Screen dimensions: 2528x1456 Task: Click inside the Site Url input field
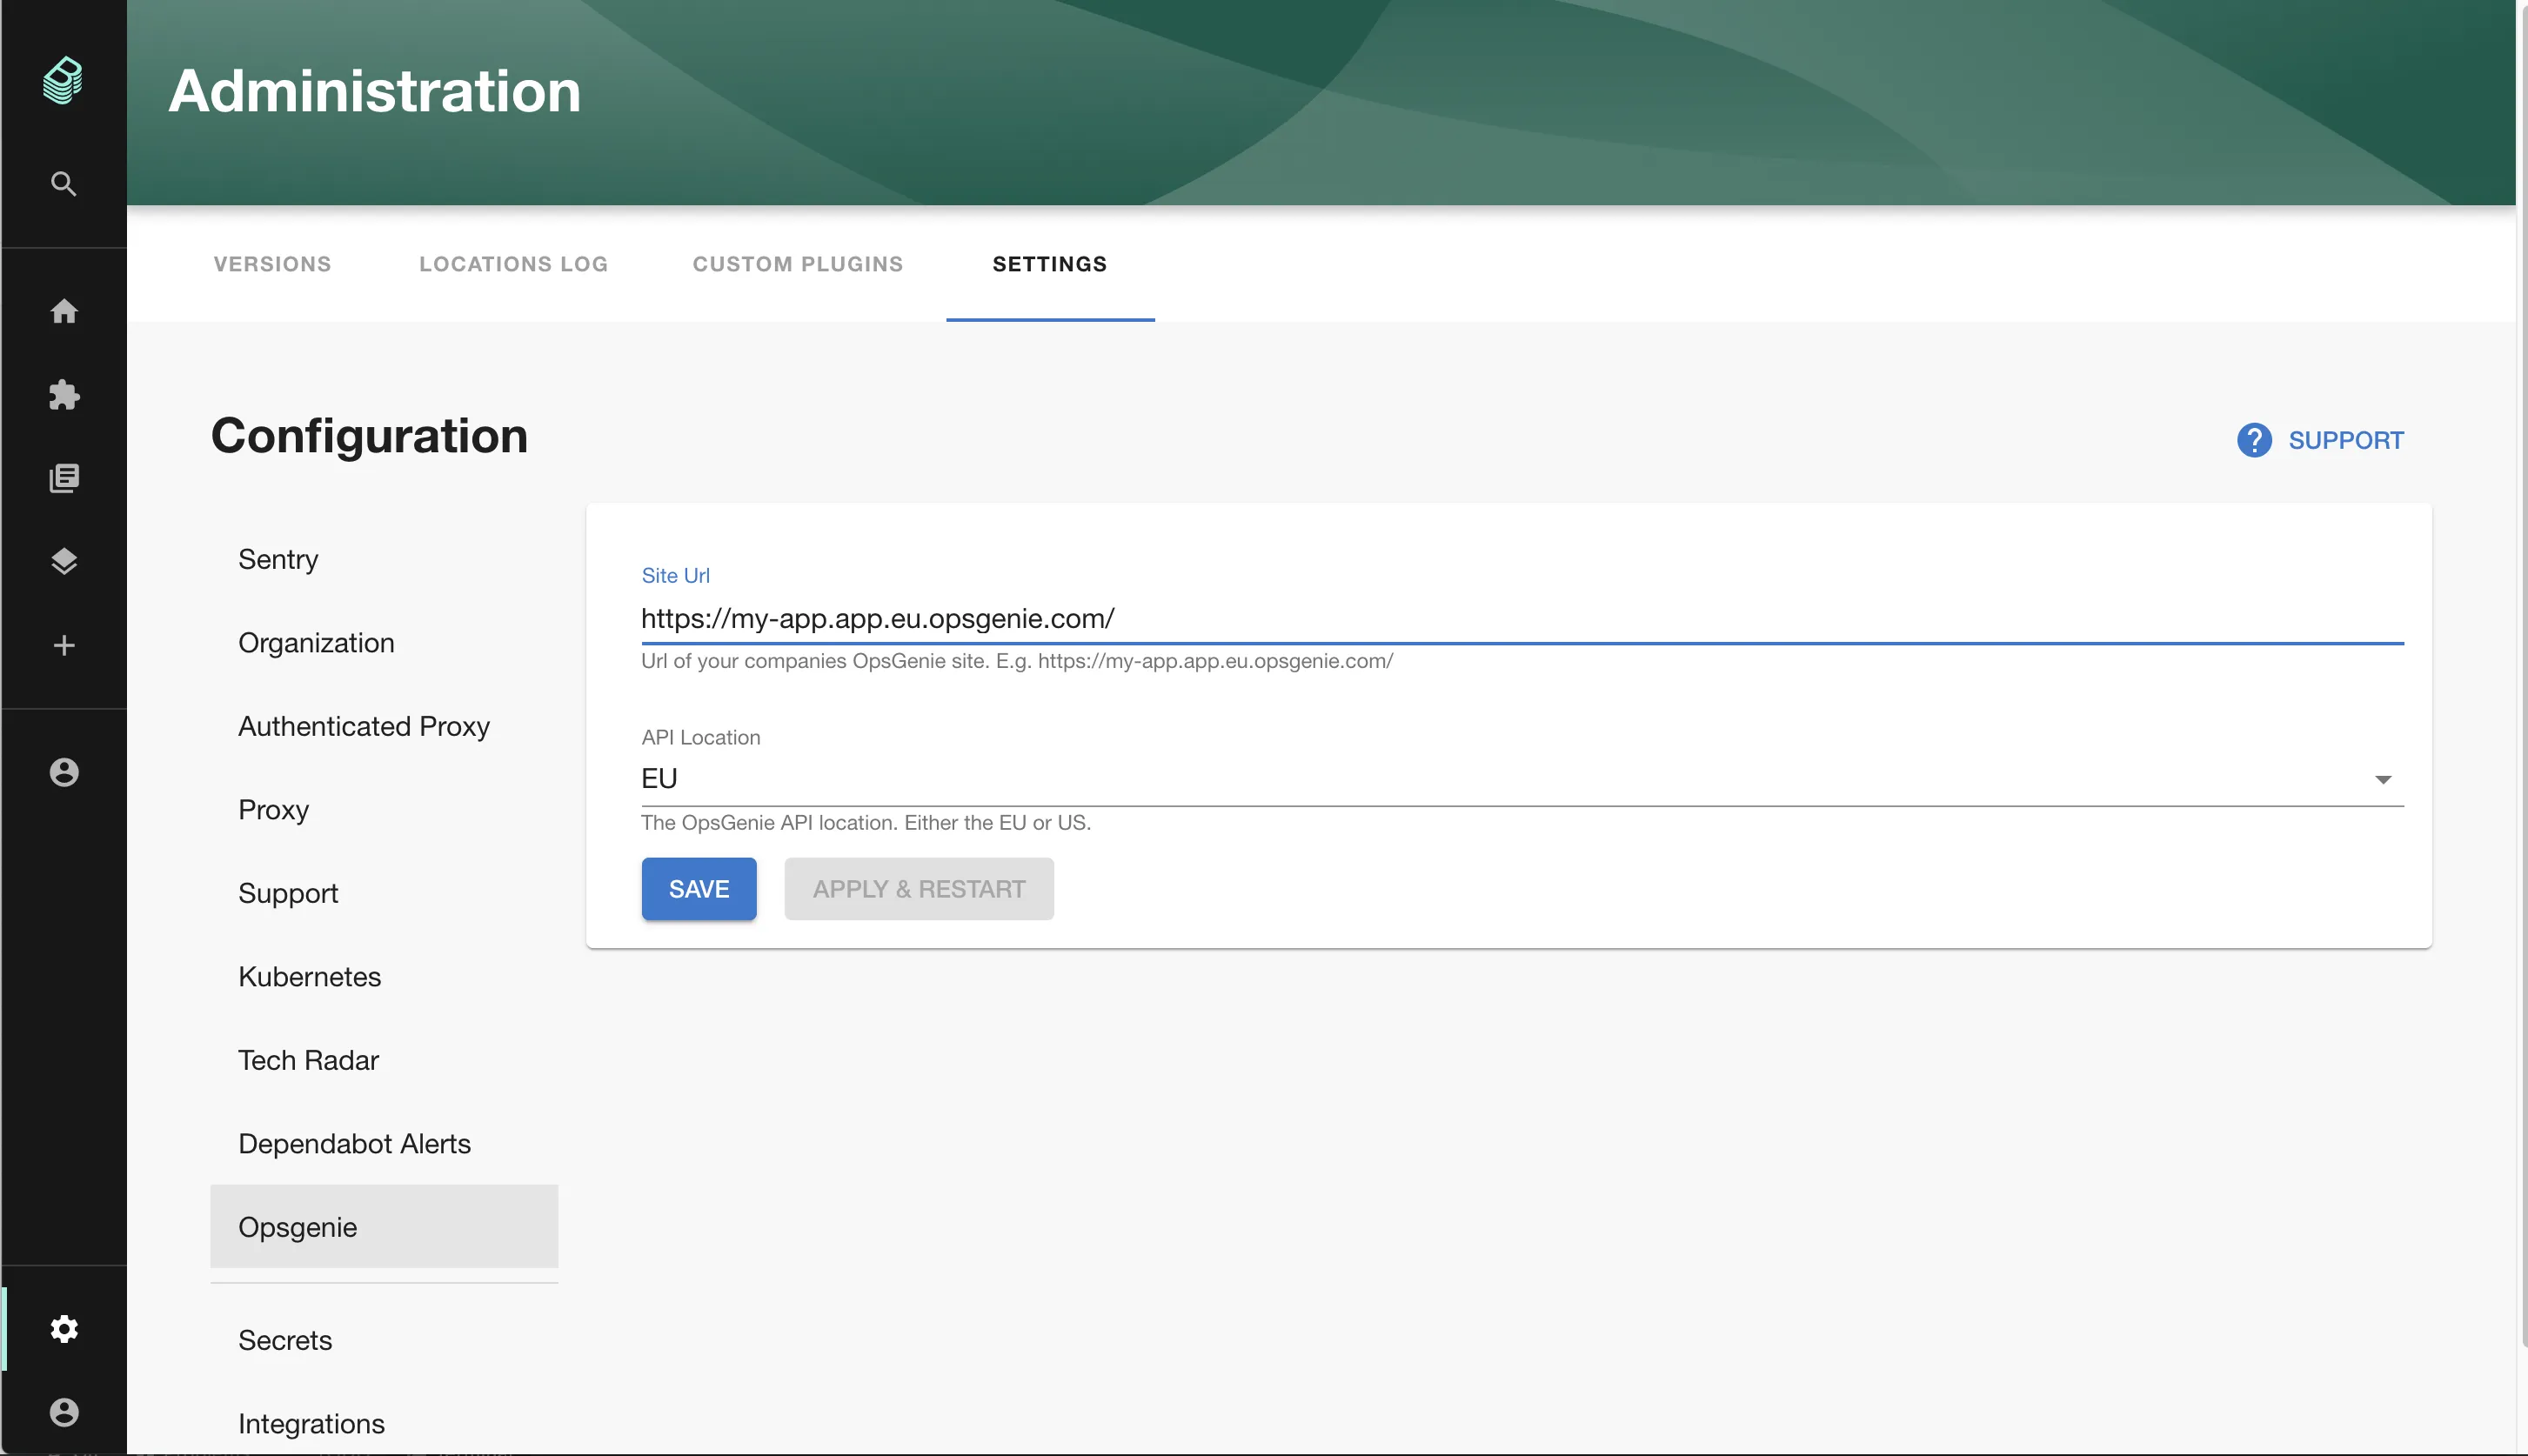click(x=1200, y=618)
